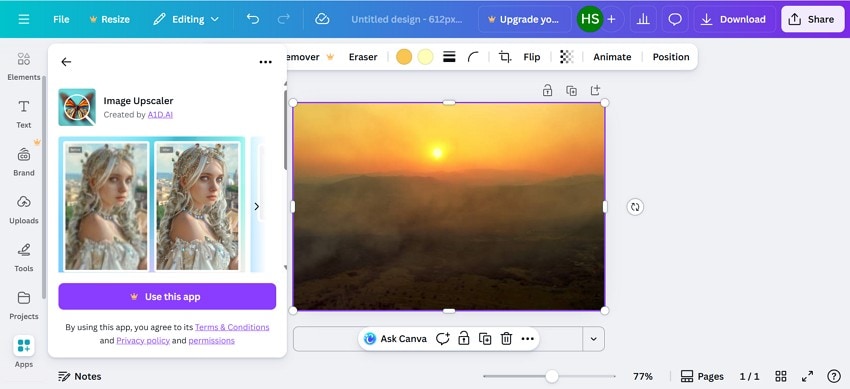
Task: Open the comments speech bubble icon
Action: click(x=675, y=19)
